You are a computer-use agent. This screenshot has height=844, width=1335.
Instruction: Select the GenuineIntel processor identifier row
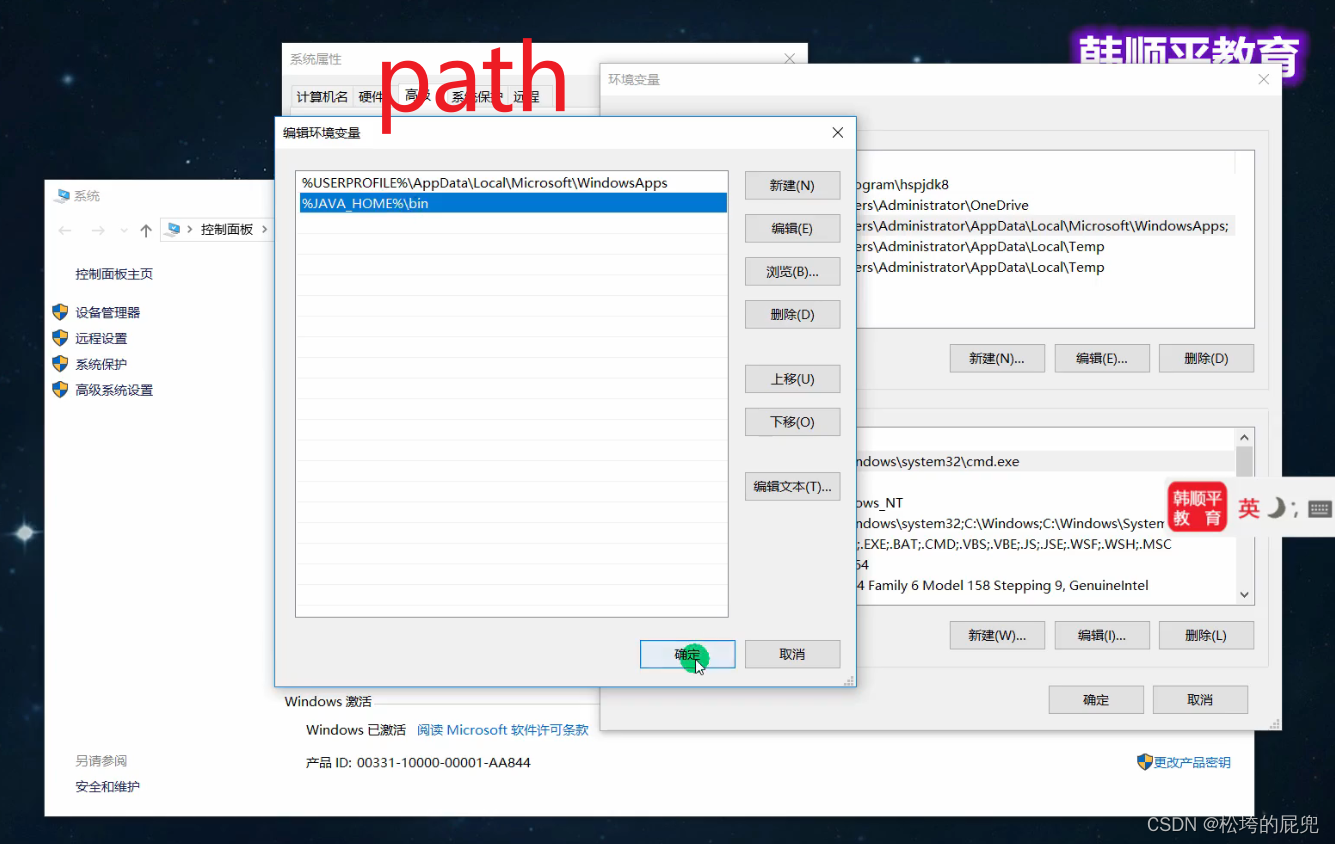pyautogui.click(x=1044, y=586)
